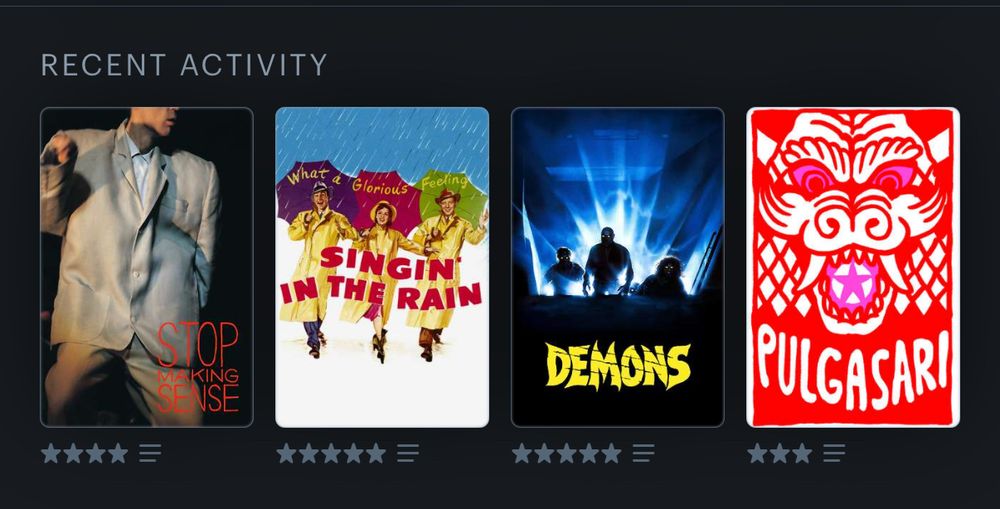Open the Stop Making Sense poster
The height and width of the screenshot is (509, 1000).
point(147,267)
